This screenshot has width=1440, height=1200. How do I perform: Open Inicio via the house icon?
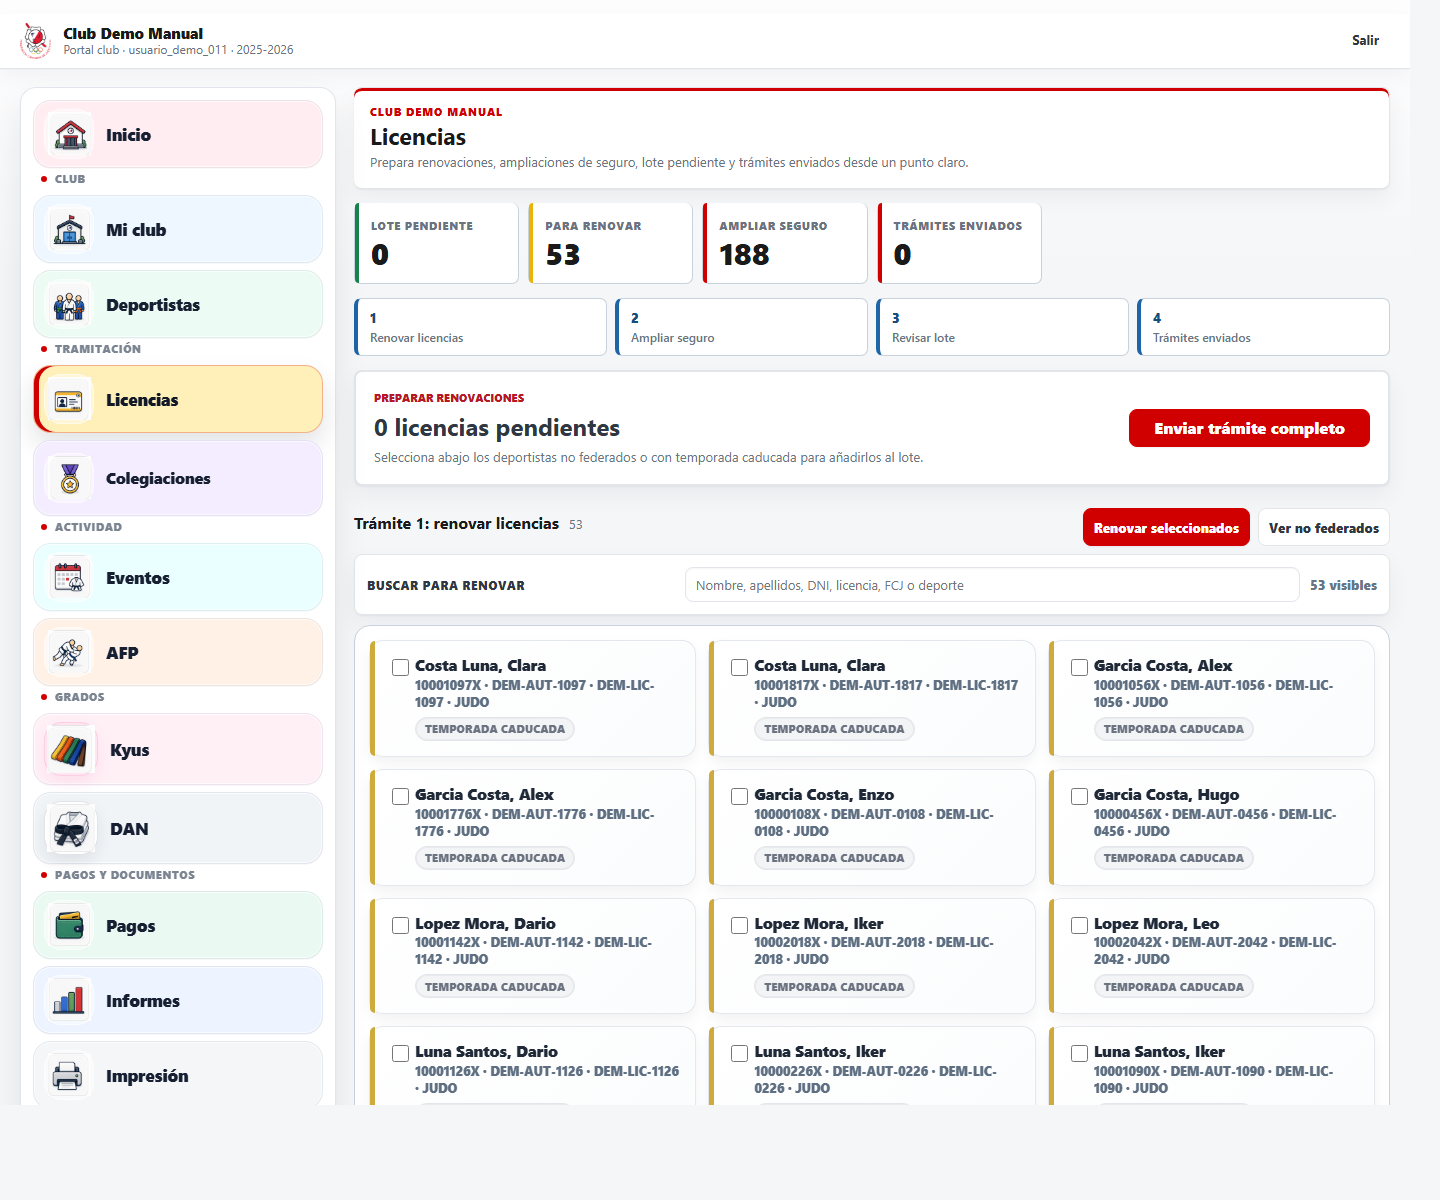point(70,135)
